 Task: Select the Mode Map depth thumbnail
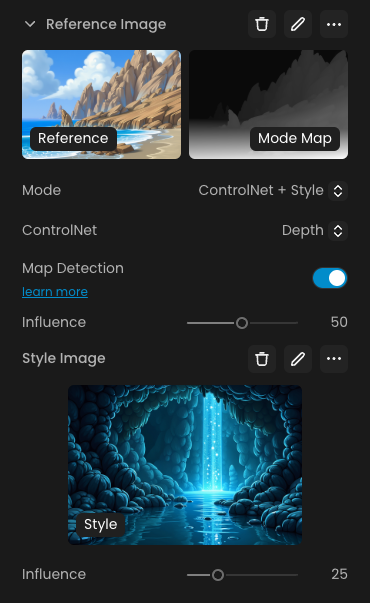click(268, 104)
